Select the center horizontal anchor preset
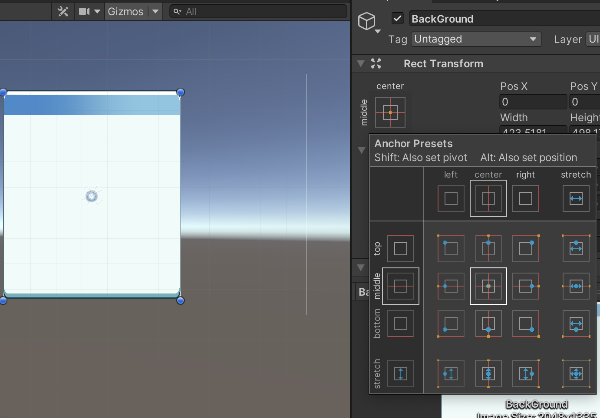 pyautogui.click(x=488, y=198)
